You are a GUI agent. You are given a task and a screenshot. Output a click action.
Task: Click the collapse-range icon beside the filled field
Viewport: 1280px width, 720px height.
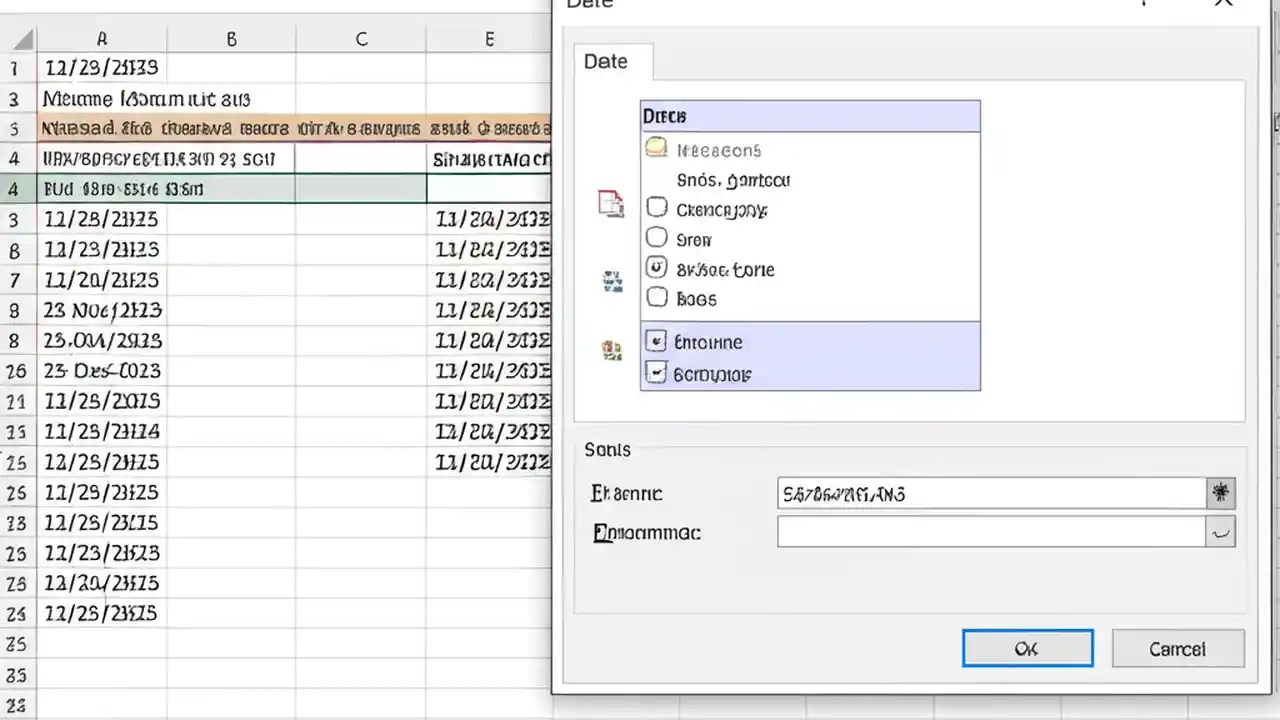[1220, 492]
